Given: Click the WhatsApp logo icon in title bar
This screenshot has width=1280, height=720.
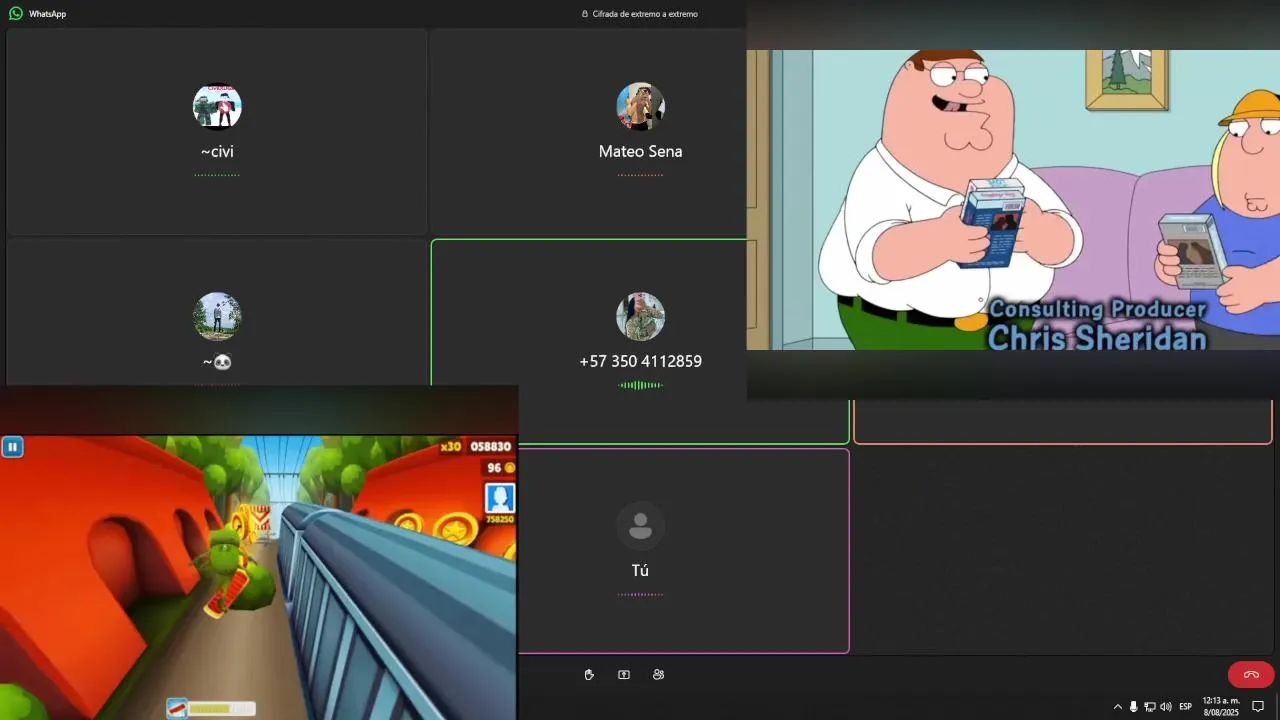Looking at the screenshot, I should pos(15,14).
